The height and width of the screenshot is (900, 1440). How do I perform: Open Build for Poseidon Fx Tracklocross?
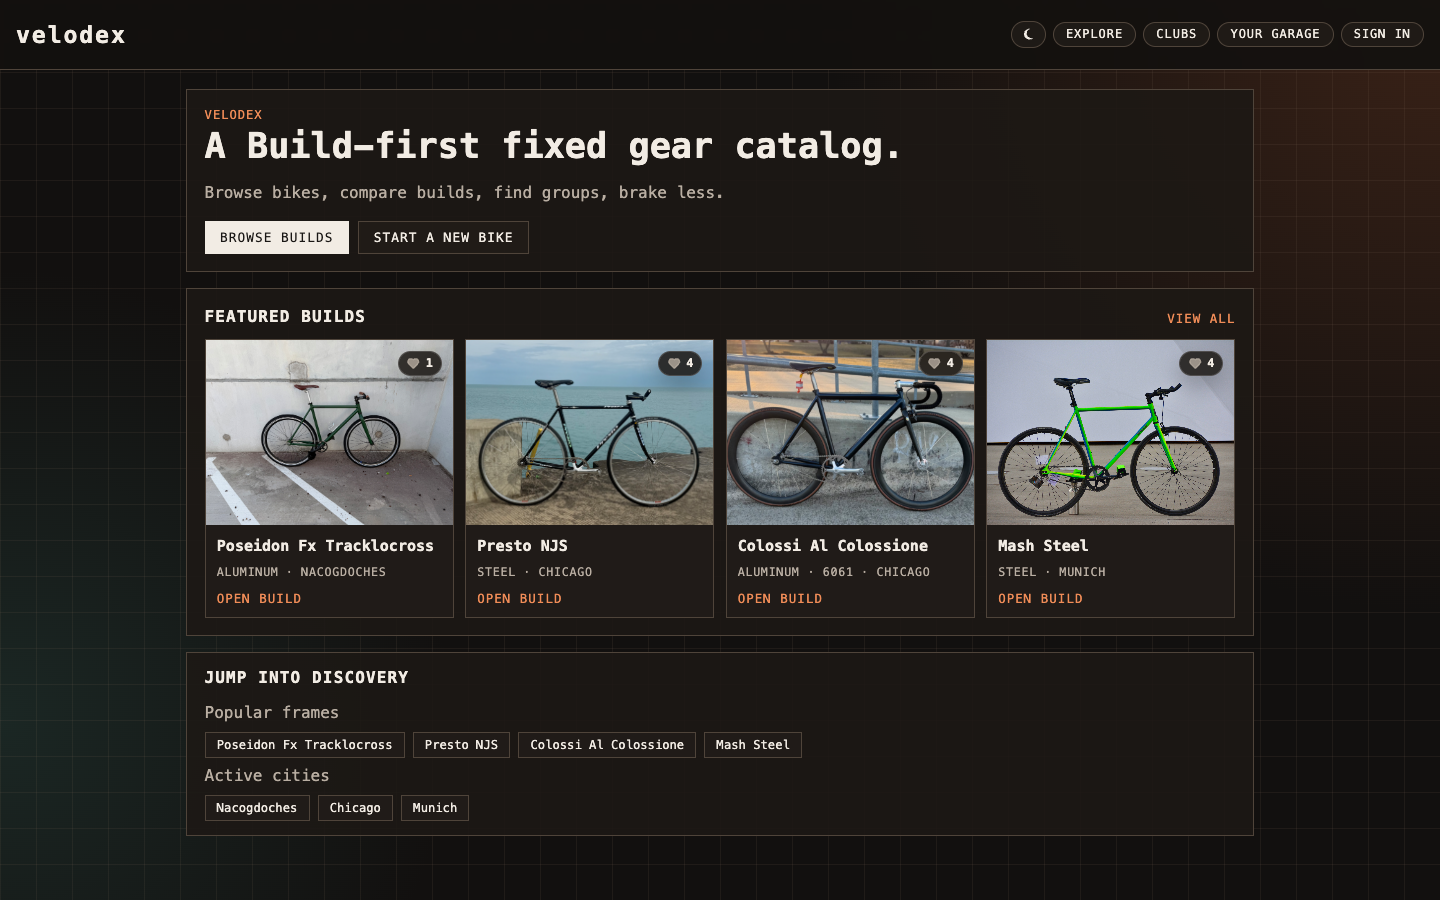coord(259,599)
